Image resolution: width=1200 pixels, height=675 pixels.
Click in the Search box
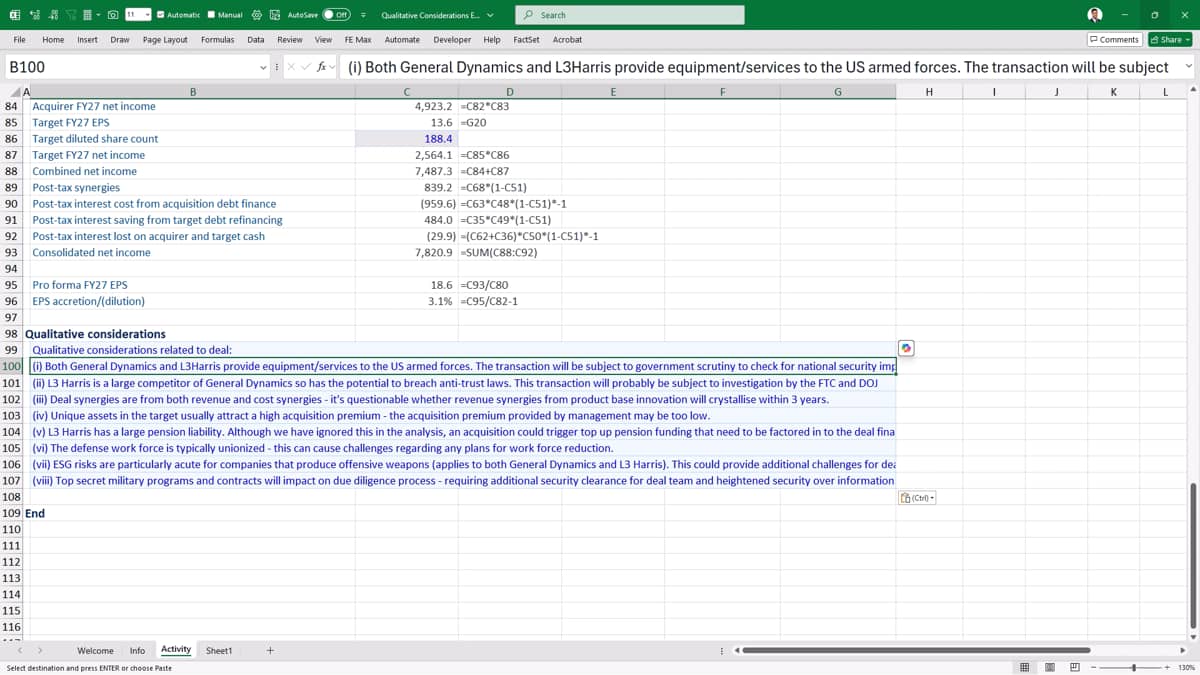tap(629, 15)
